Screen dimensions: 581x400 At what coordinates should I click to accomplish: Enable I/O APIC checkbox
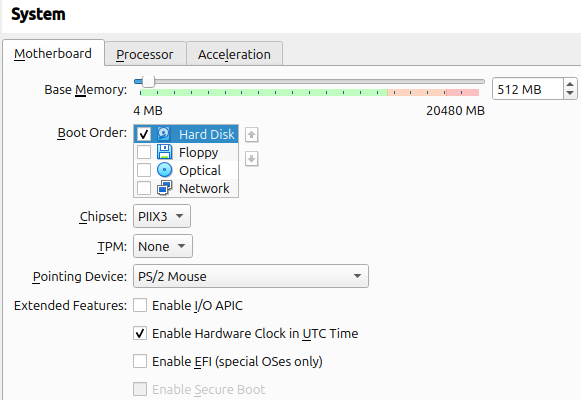click(x=140, y=306)
